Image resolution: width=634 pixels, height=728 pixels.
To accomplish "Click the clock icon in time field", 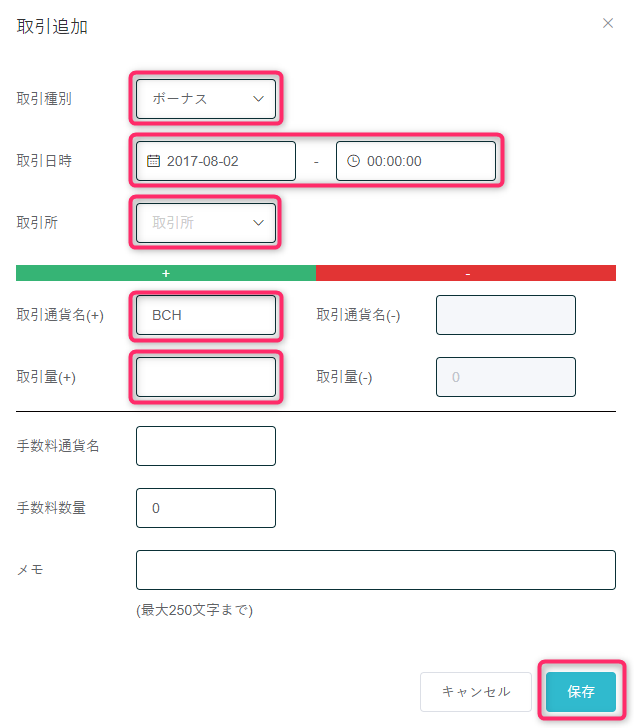I will pyautogui.click(x=354, y=161).
